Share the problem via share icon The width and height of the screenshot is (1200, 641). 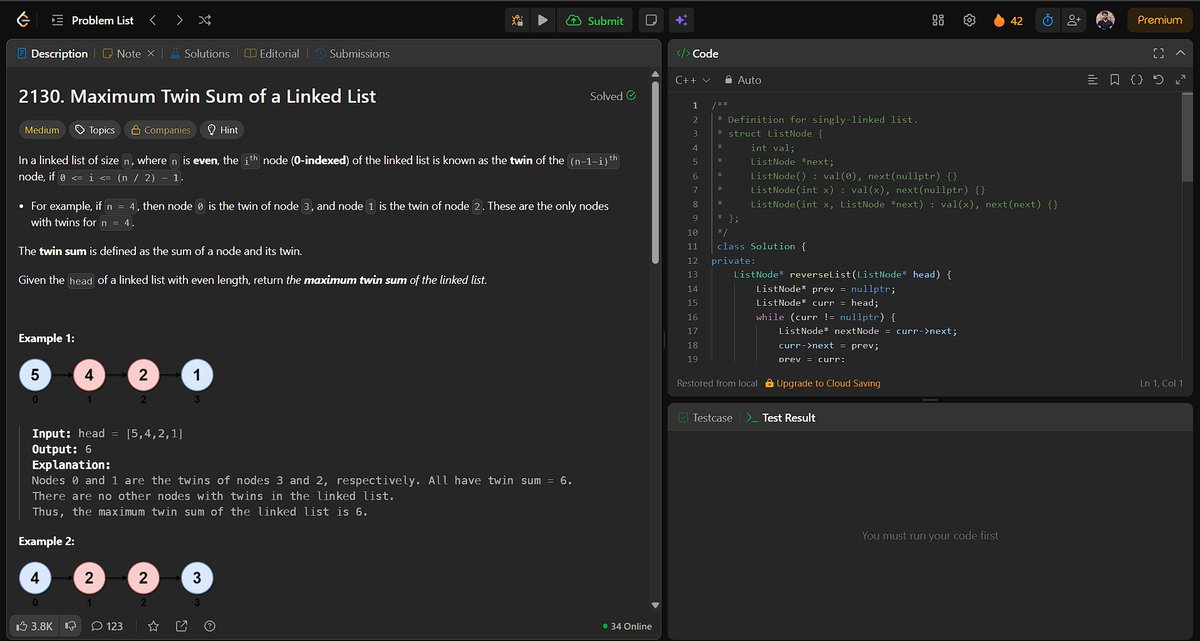[181, 626]
